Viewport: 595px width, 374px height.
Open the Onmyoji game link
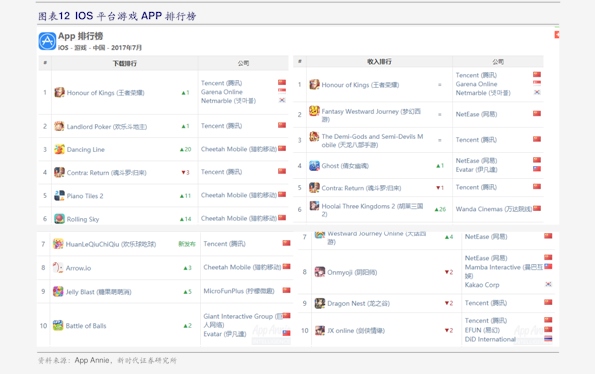coord(352,272)
